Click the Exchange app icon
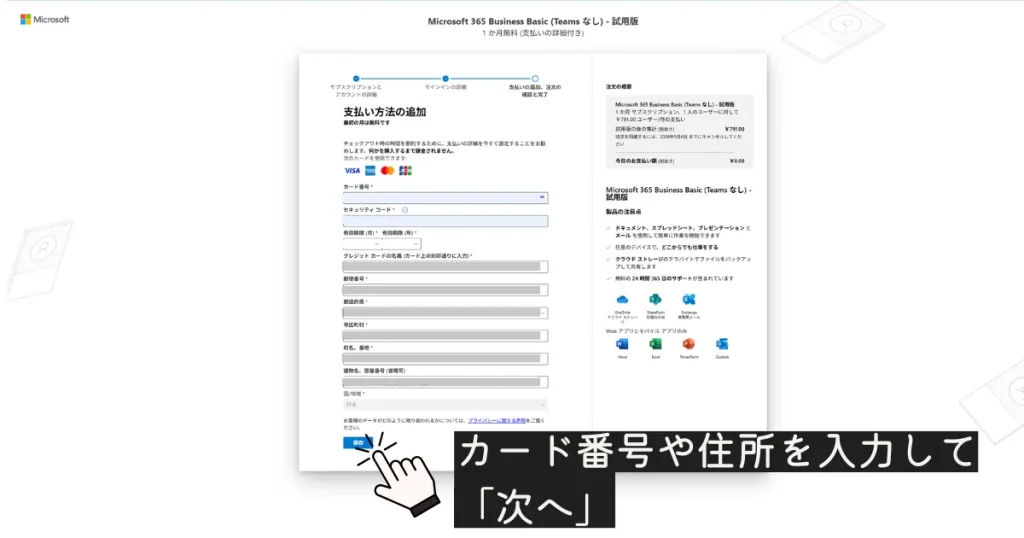The image size is (1024, 538). pyautogui.click(x=689, y=300)
